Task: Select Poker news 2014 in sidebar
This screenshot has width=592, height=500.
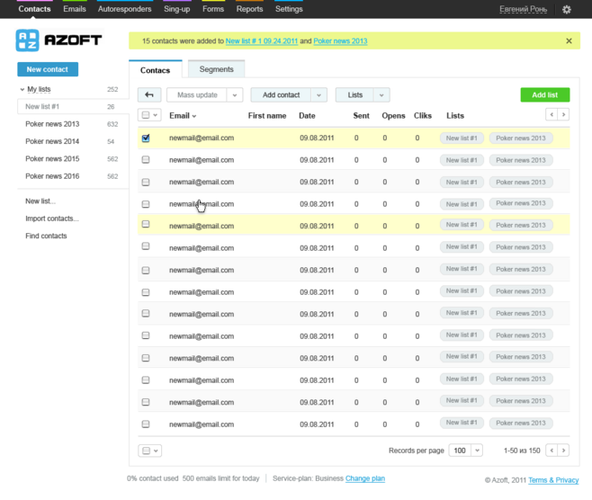Action: pyautogui.click(x=52, y=141)
